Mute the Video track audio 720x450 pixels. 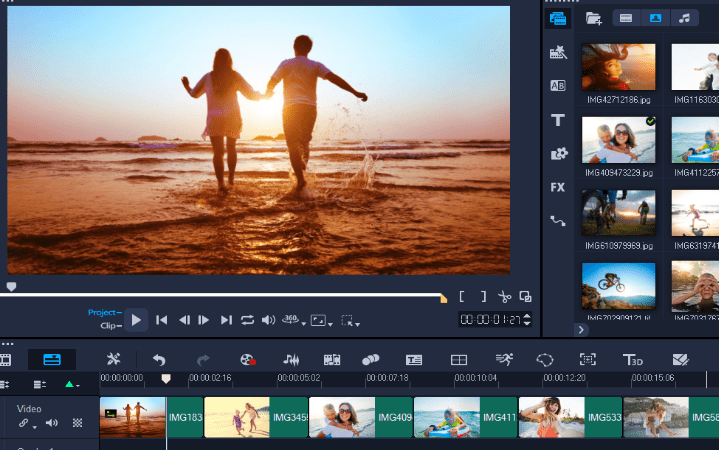coord(51,423)
